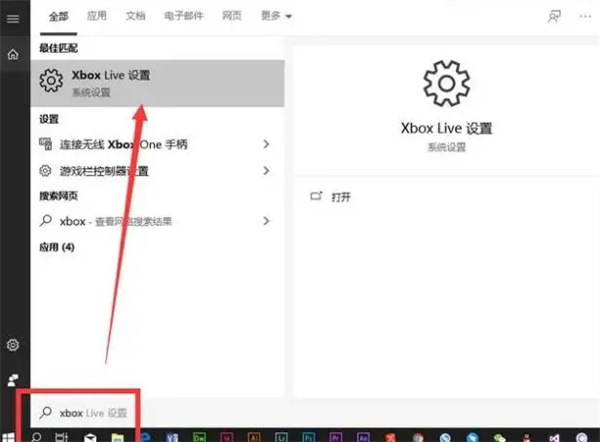Launch Premiere Pro from the taskbar
600x442 pixels.
tap(336, 437)
